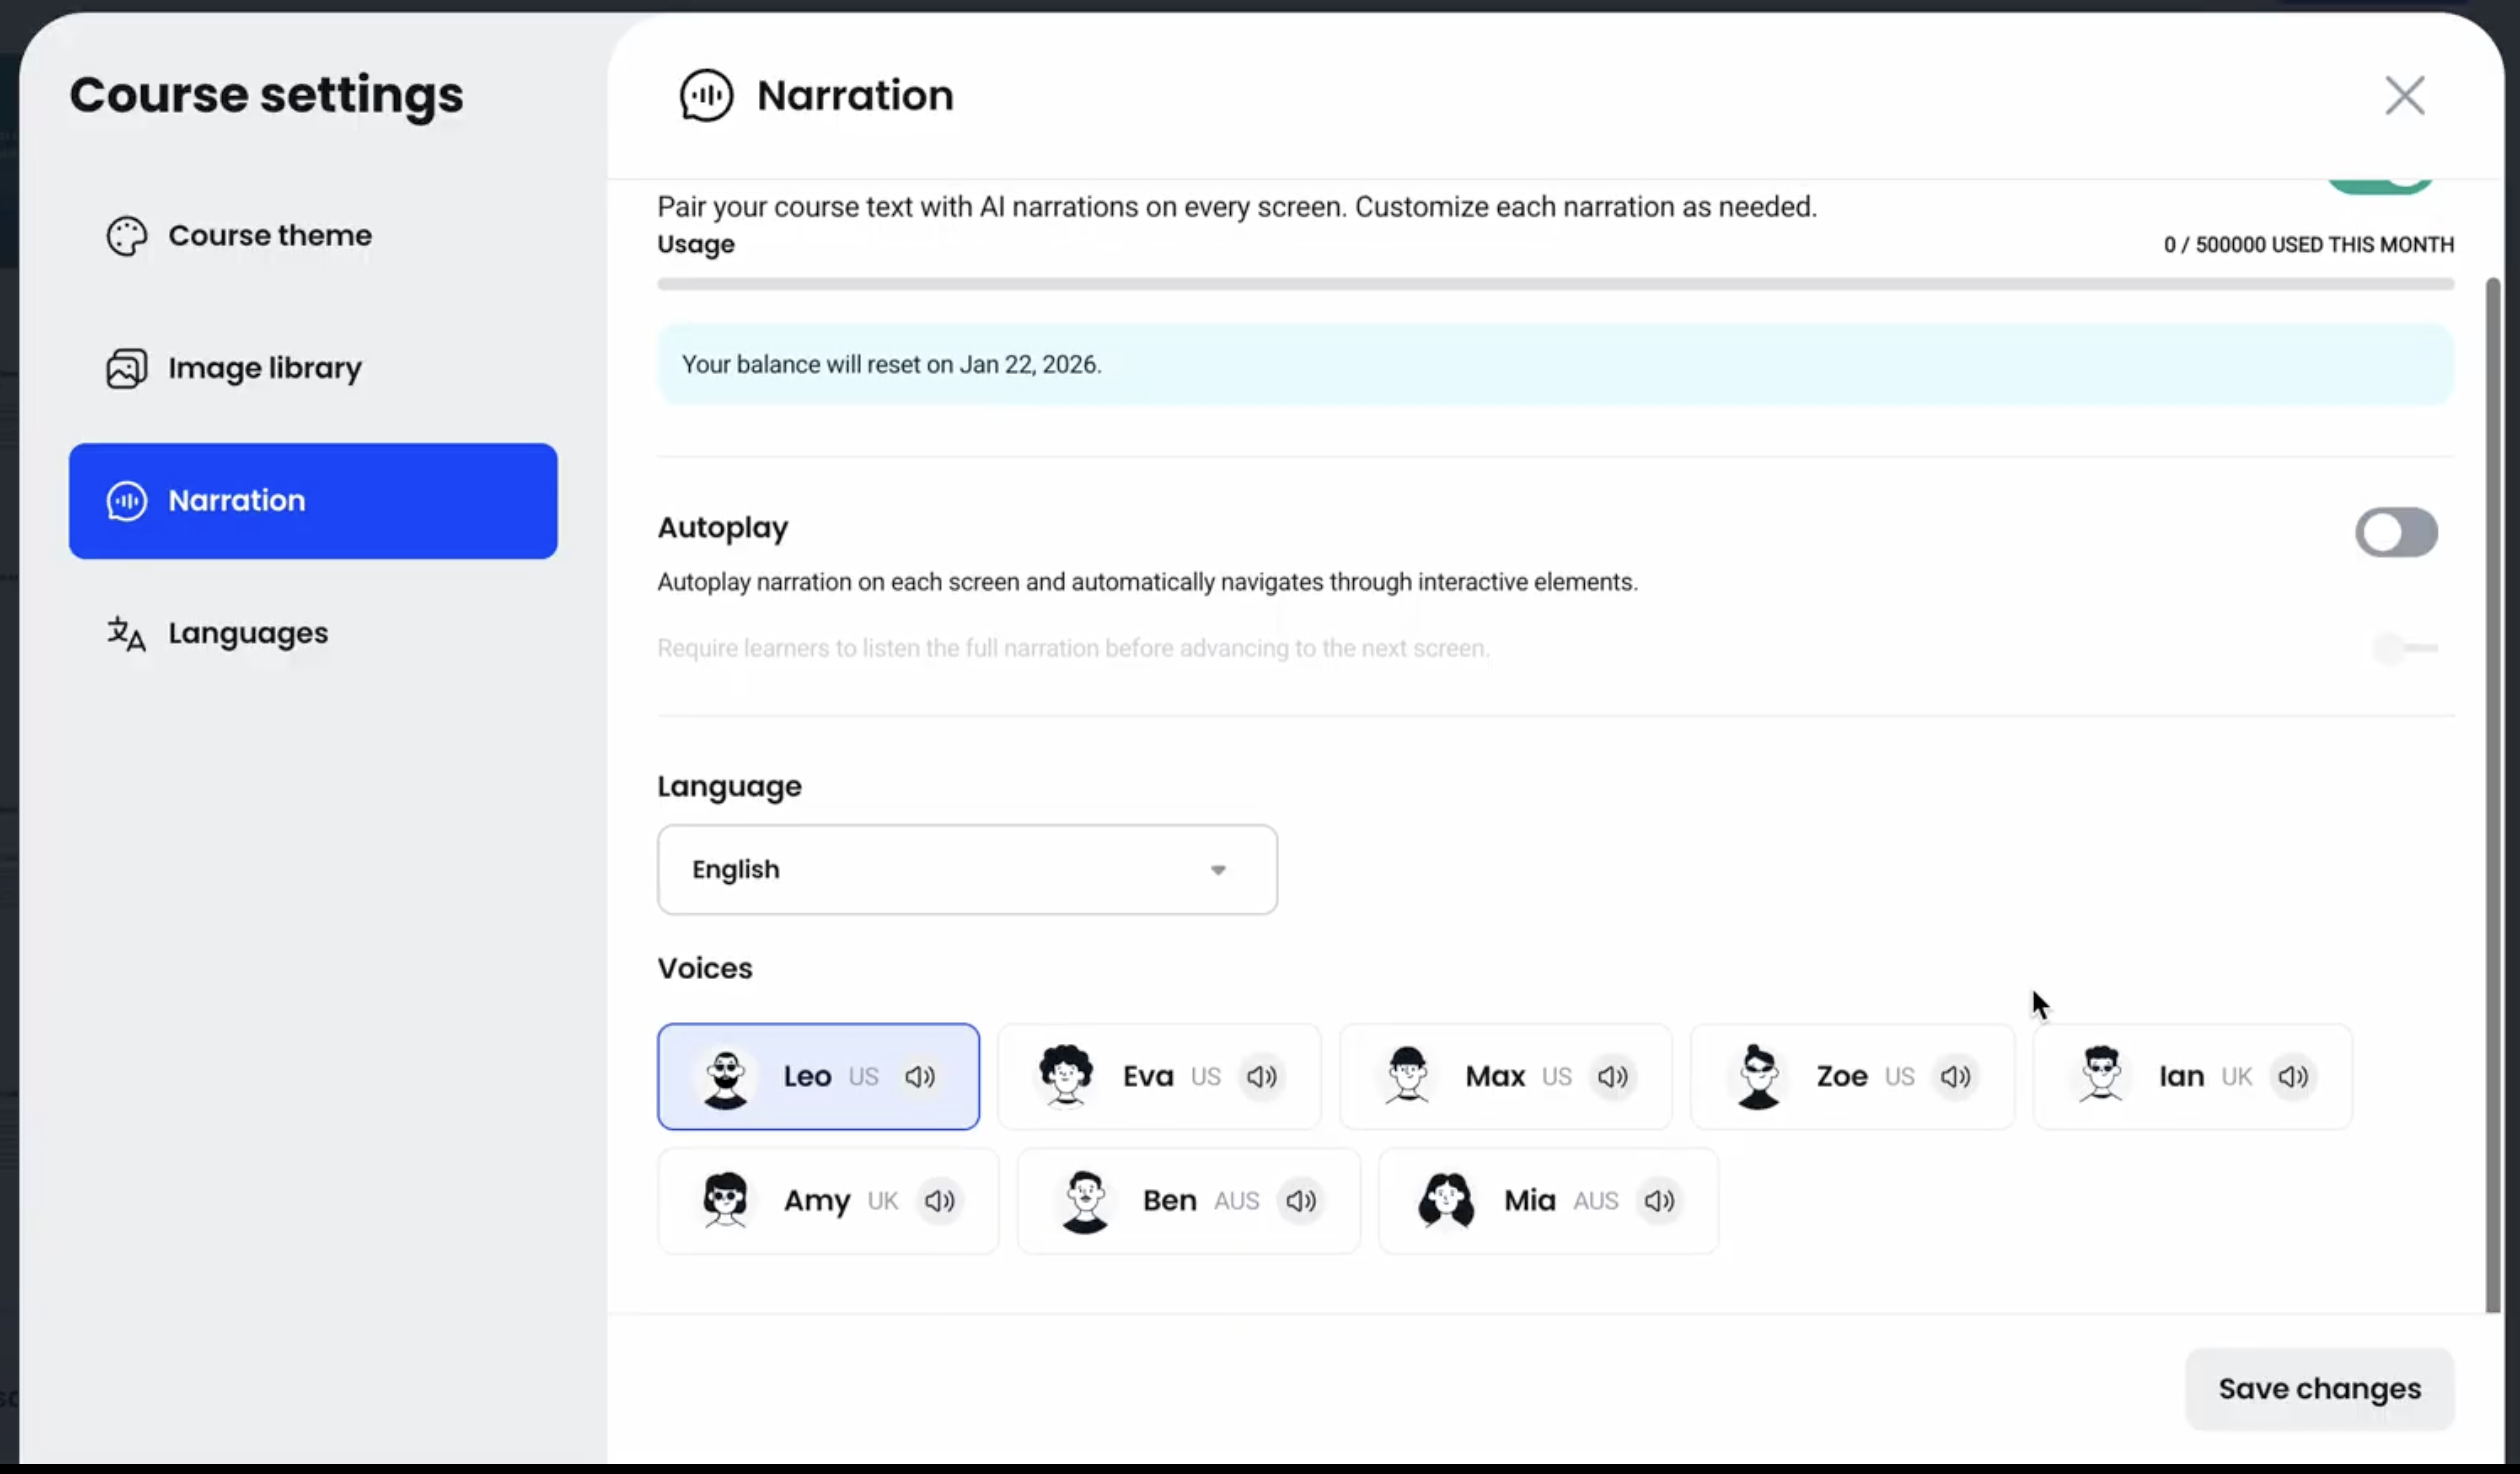Preview Leo voice with speaker icon
This screenshot has width=2520, height=1474.
(x=920, y=1076)
